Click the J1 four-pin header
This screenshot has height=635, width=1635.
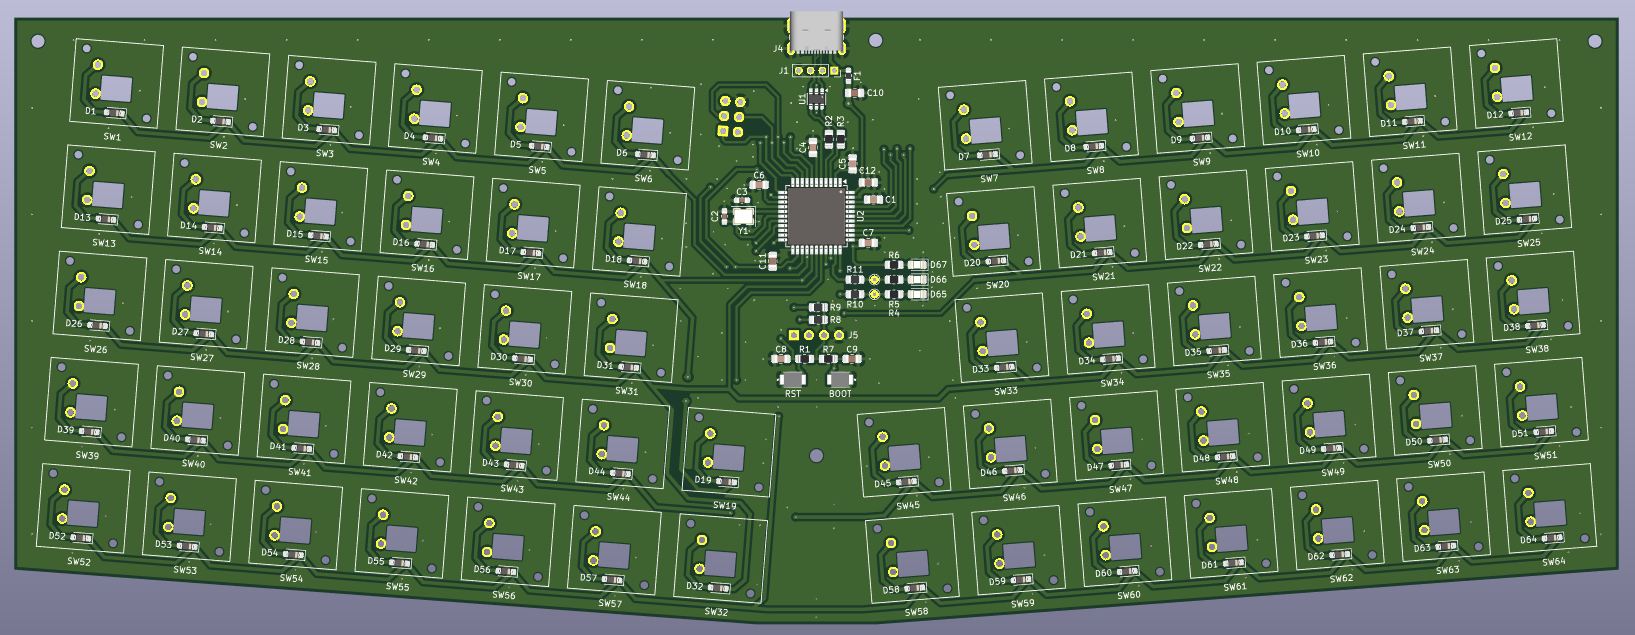pyautogui.click(x=815, y=71)
